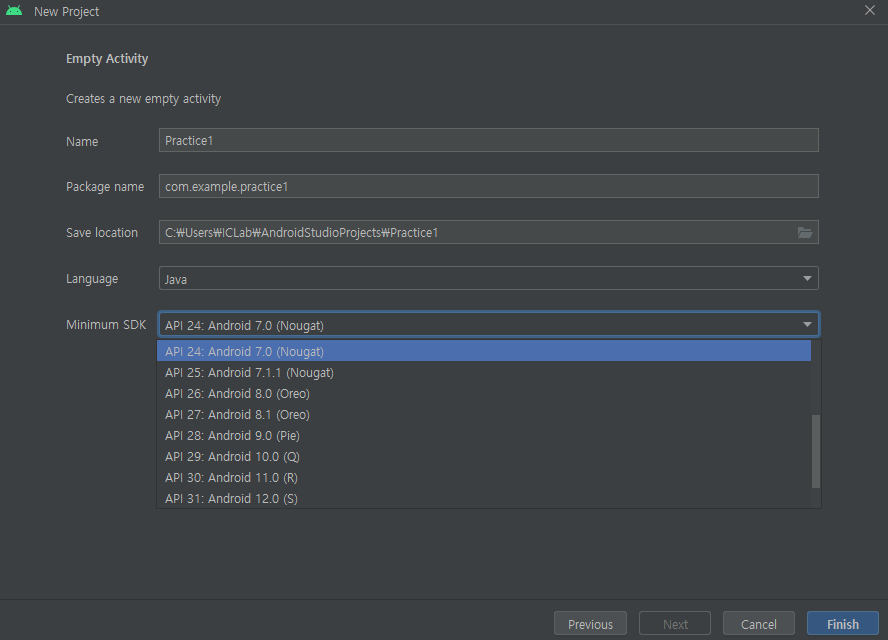Image resolution: width=888 pixels, height=640 pixels.
Task: Pick API 29: Android 10.0 (Q)
Action: click(x=484, y=456)
